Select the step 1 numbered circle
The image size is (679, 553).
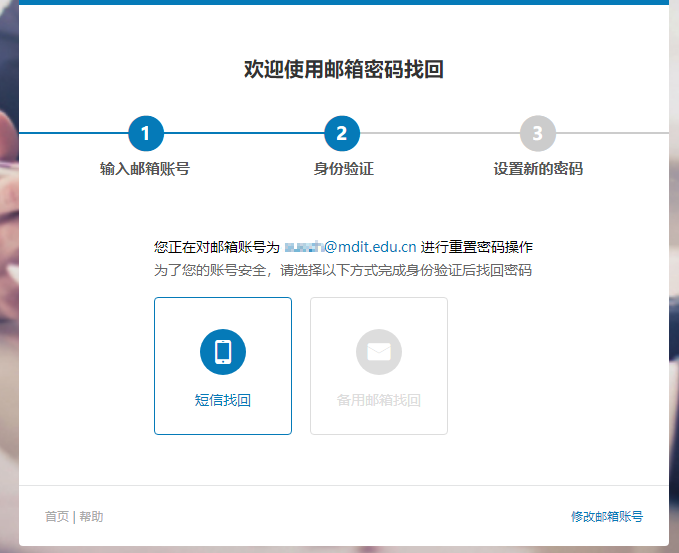tap(146, 133)
